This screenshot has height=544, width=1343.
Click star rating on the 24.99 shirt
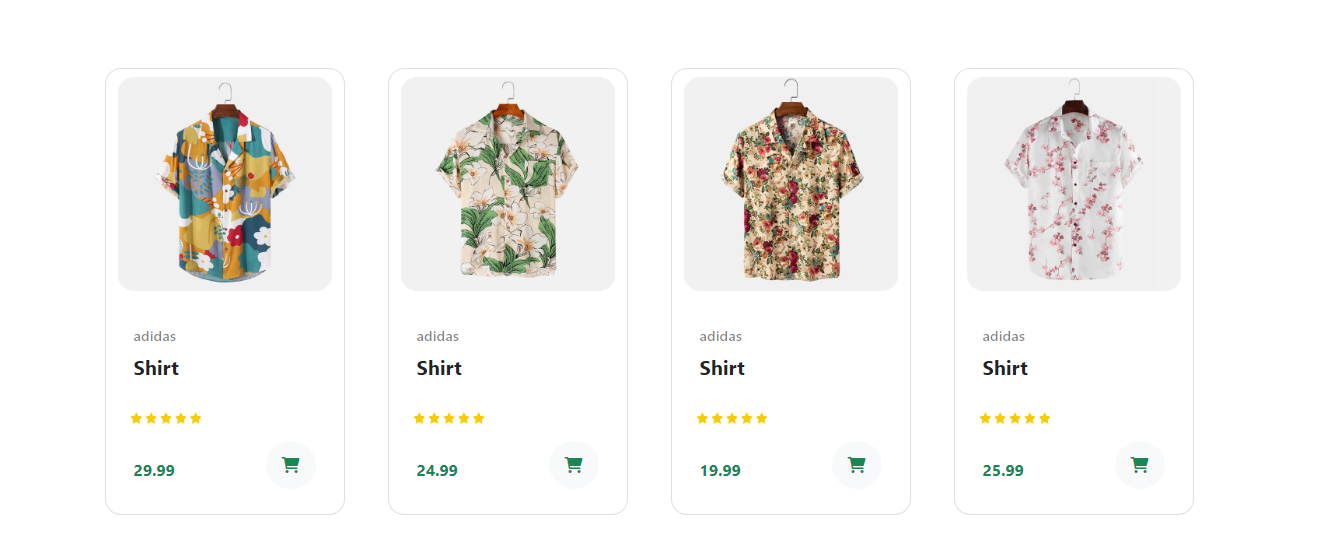449,418
